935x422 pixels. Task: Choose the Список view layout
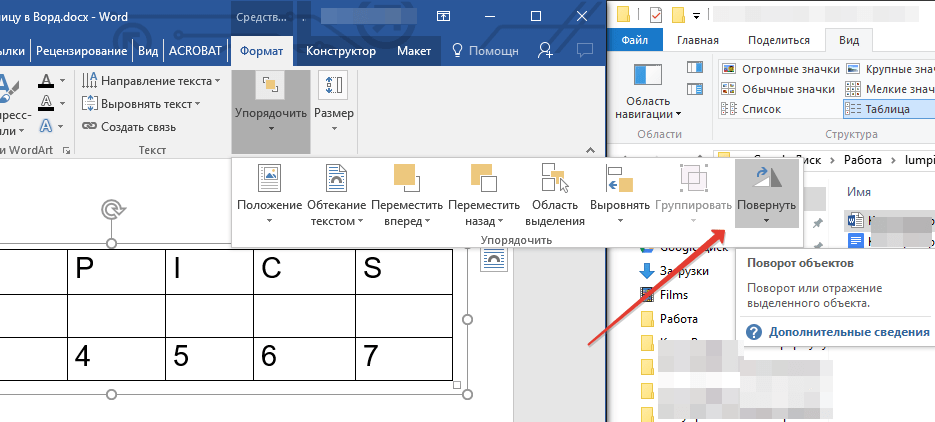[761, 108]
